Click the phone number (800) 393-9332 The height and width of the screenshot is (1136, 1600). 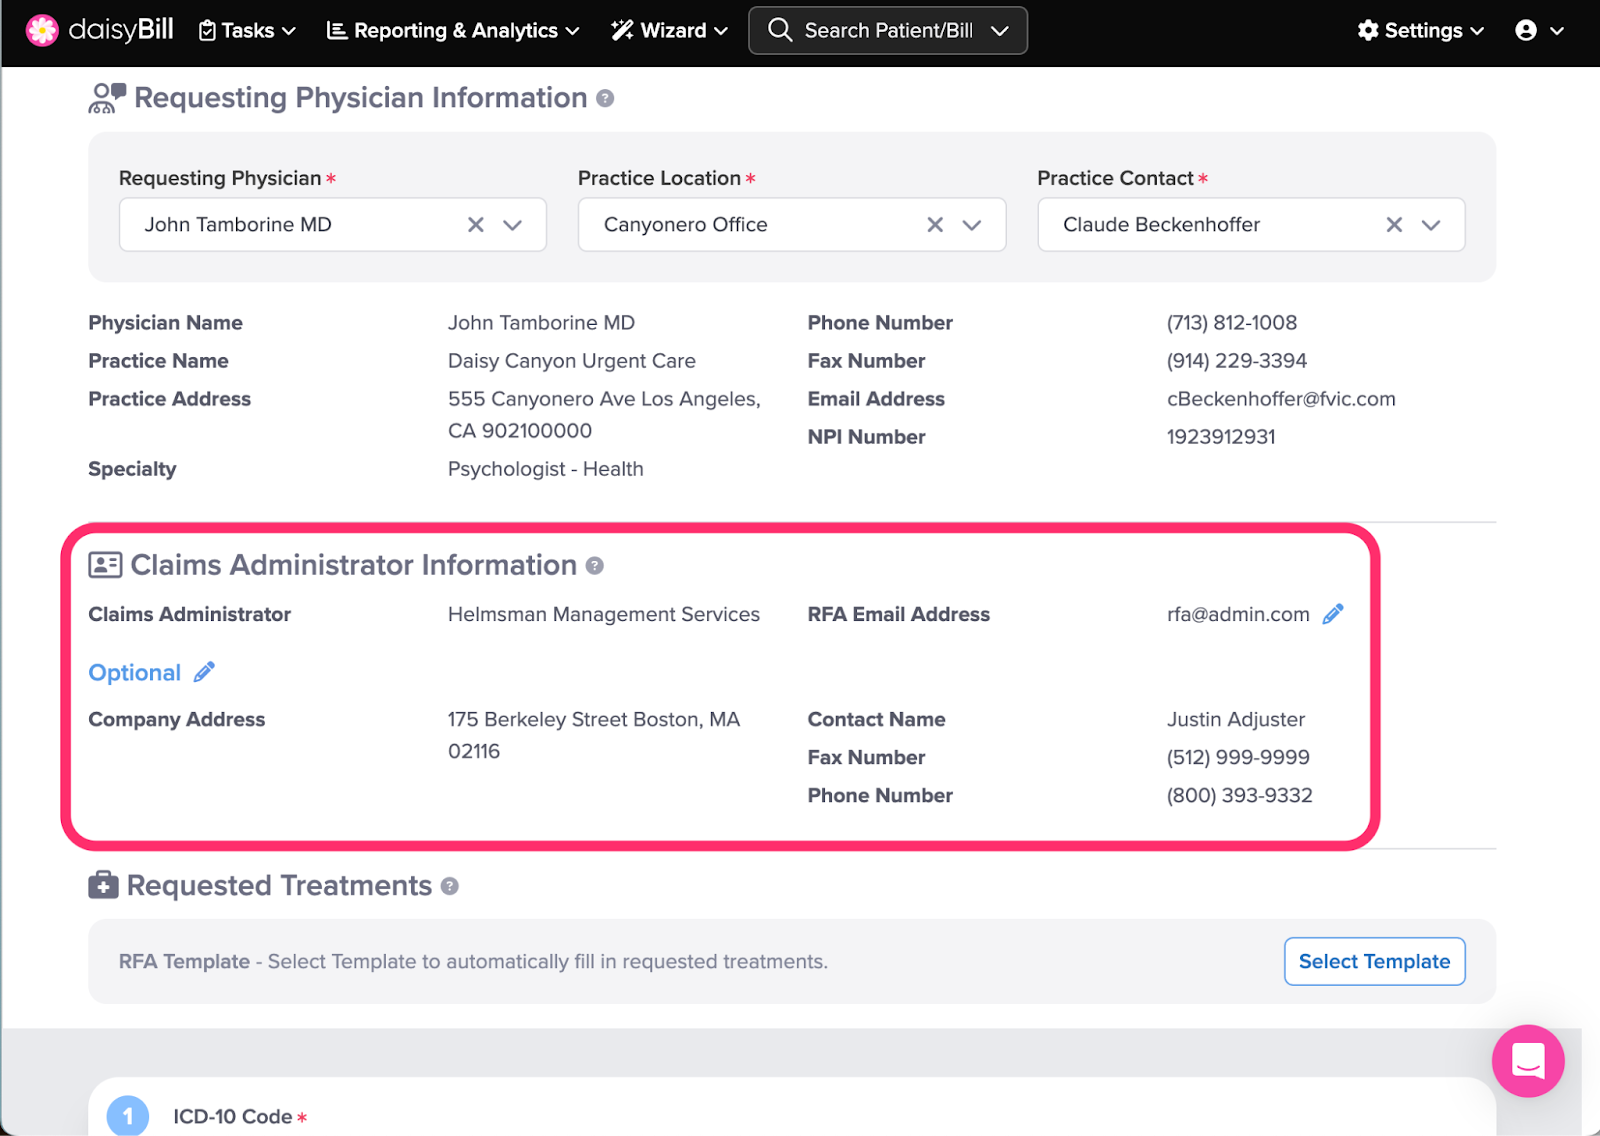pos(1240,795)
